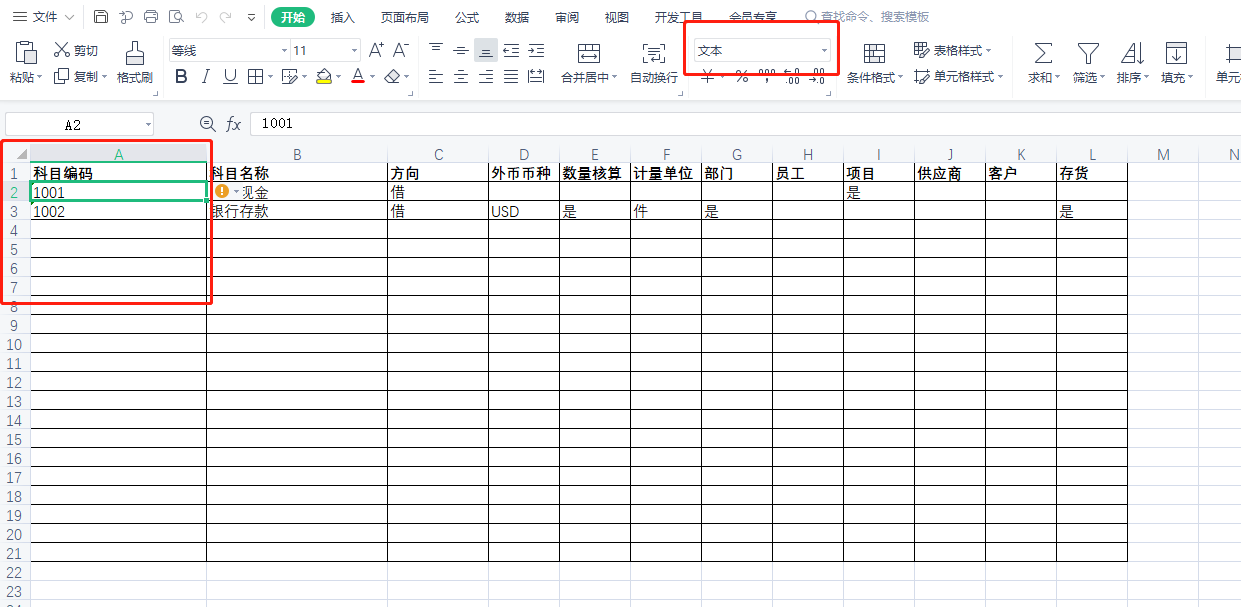Click the 合并居中 merge and center button
1241x607 pixels.
coord(589,63)
